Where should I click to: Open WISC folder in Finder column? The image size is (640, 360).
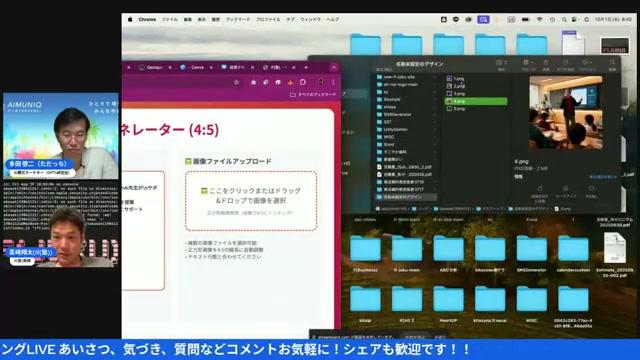405,137
